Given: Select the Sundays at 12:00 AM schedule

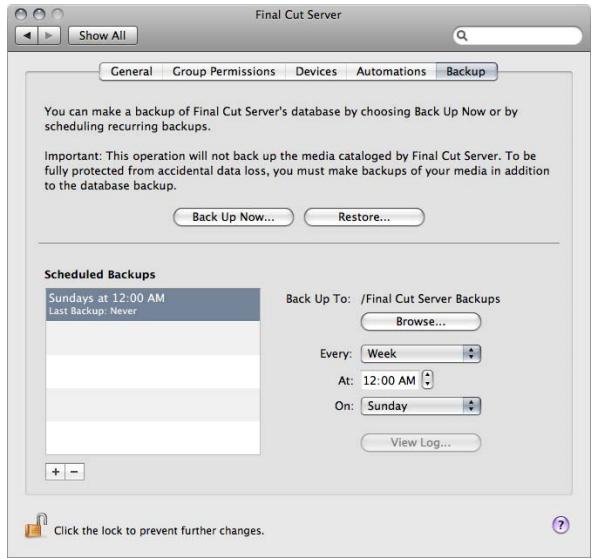Looking at the screenshot, I should click(x=153, y=304).
